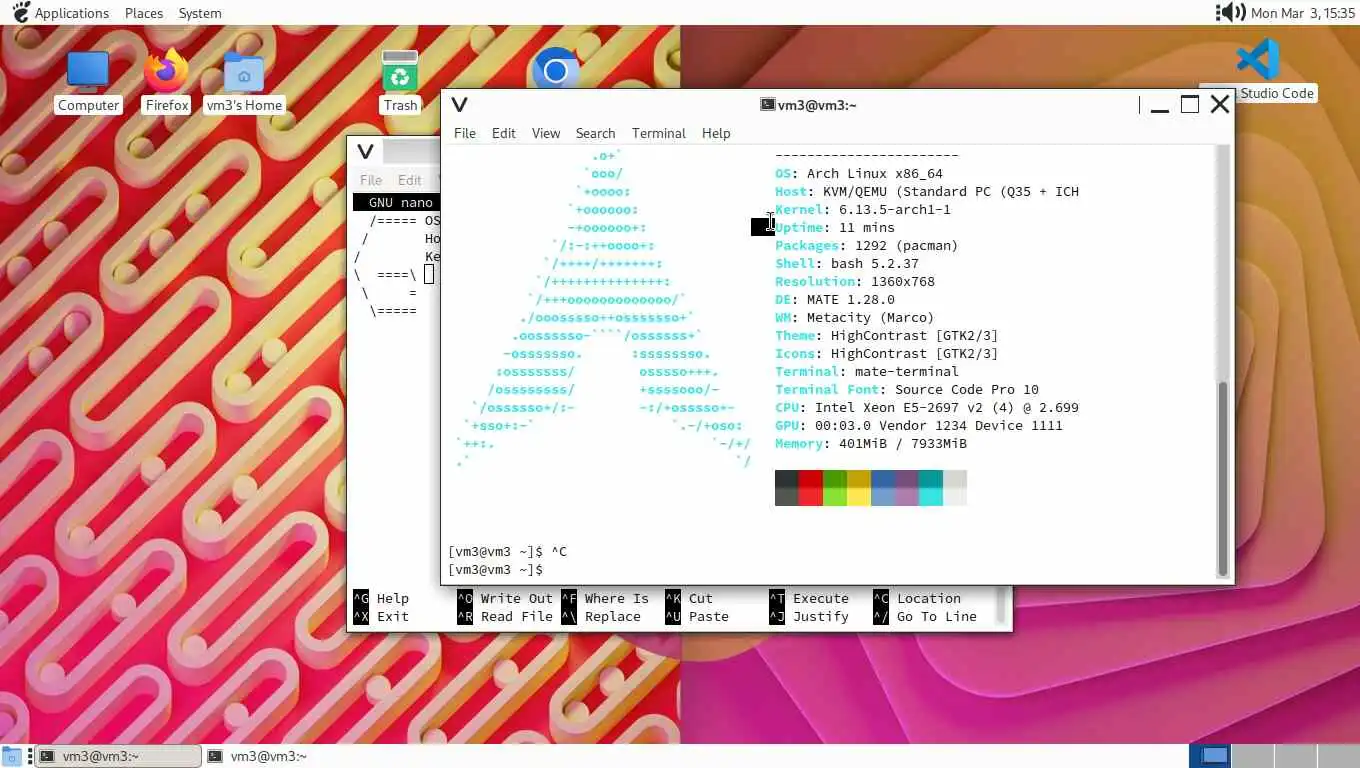Click the '^O Write Out' nano shortcut

pos(505,599)
